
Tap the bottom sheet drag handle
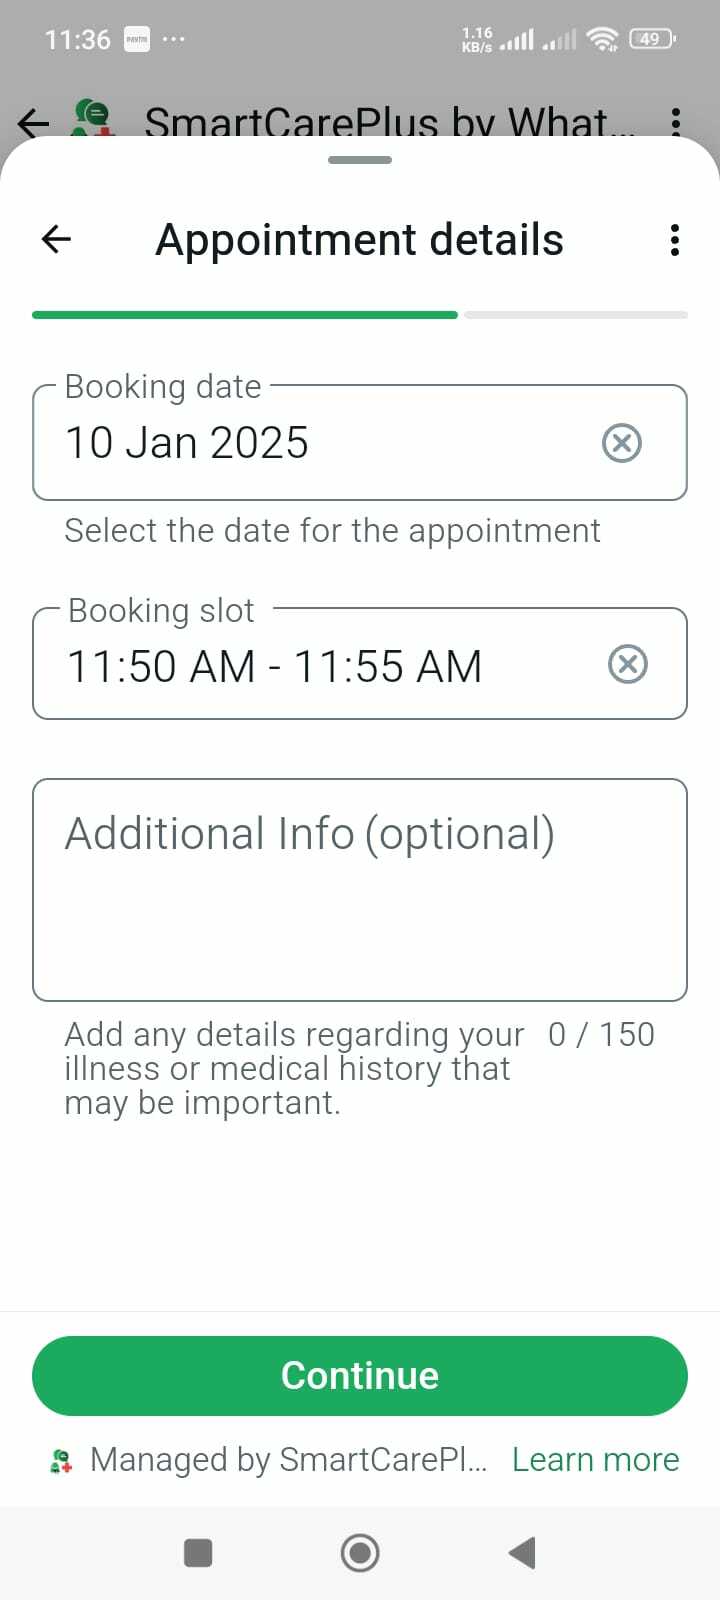360,160
